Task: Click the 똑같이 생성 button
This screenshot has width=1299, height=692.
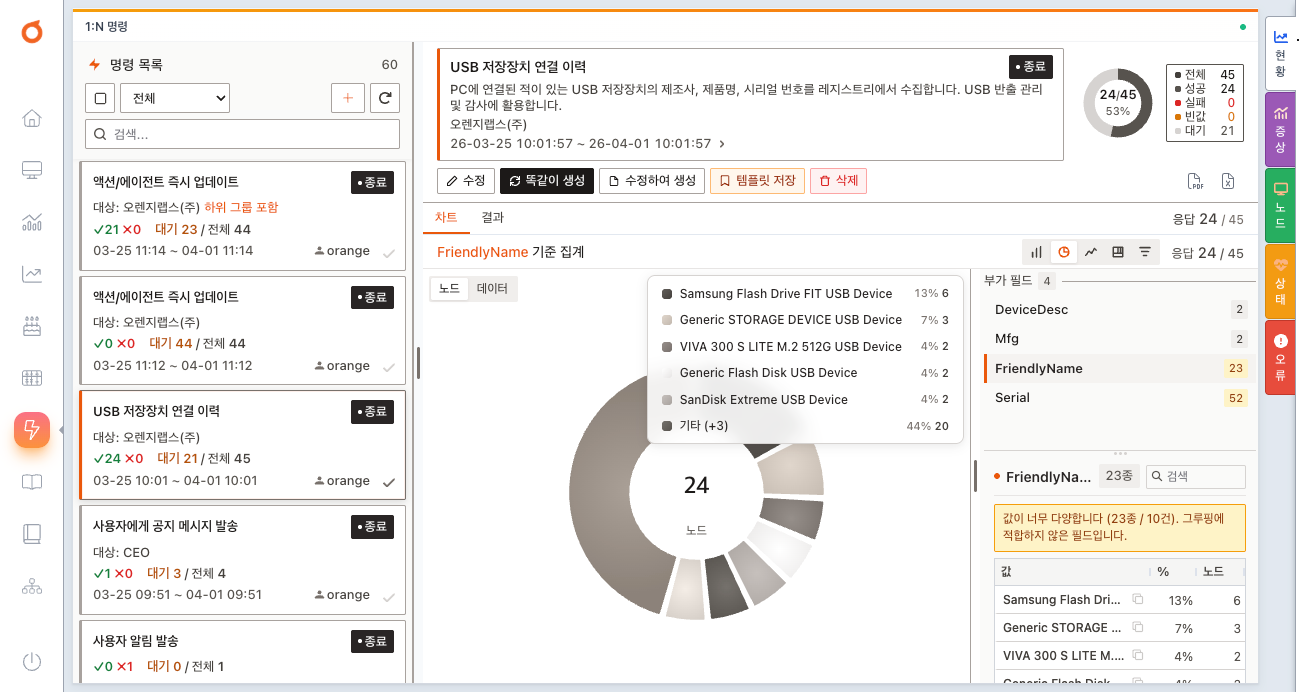Action: tap(546, 181)
